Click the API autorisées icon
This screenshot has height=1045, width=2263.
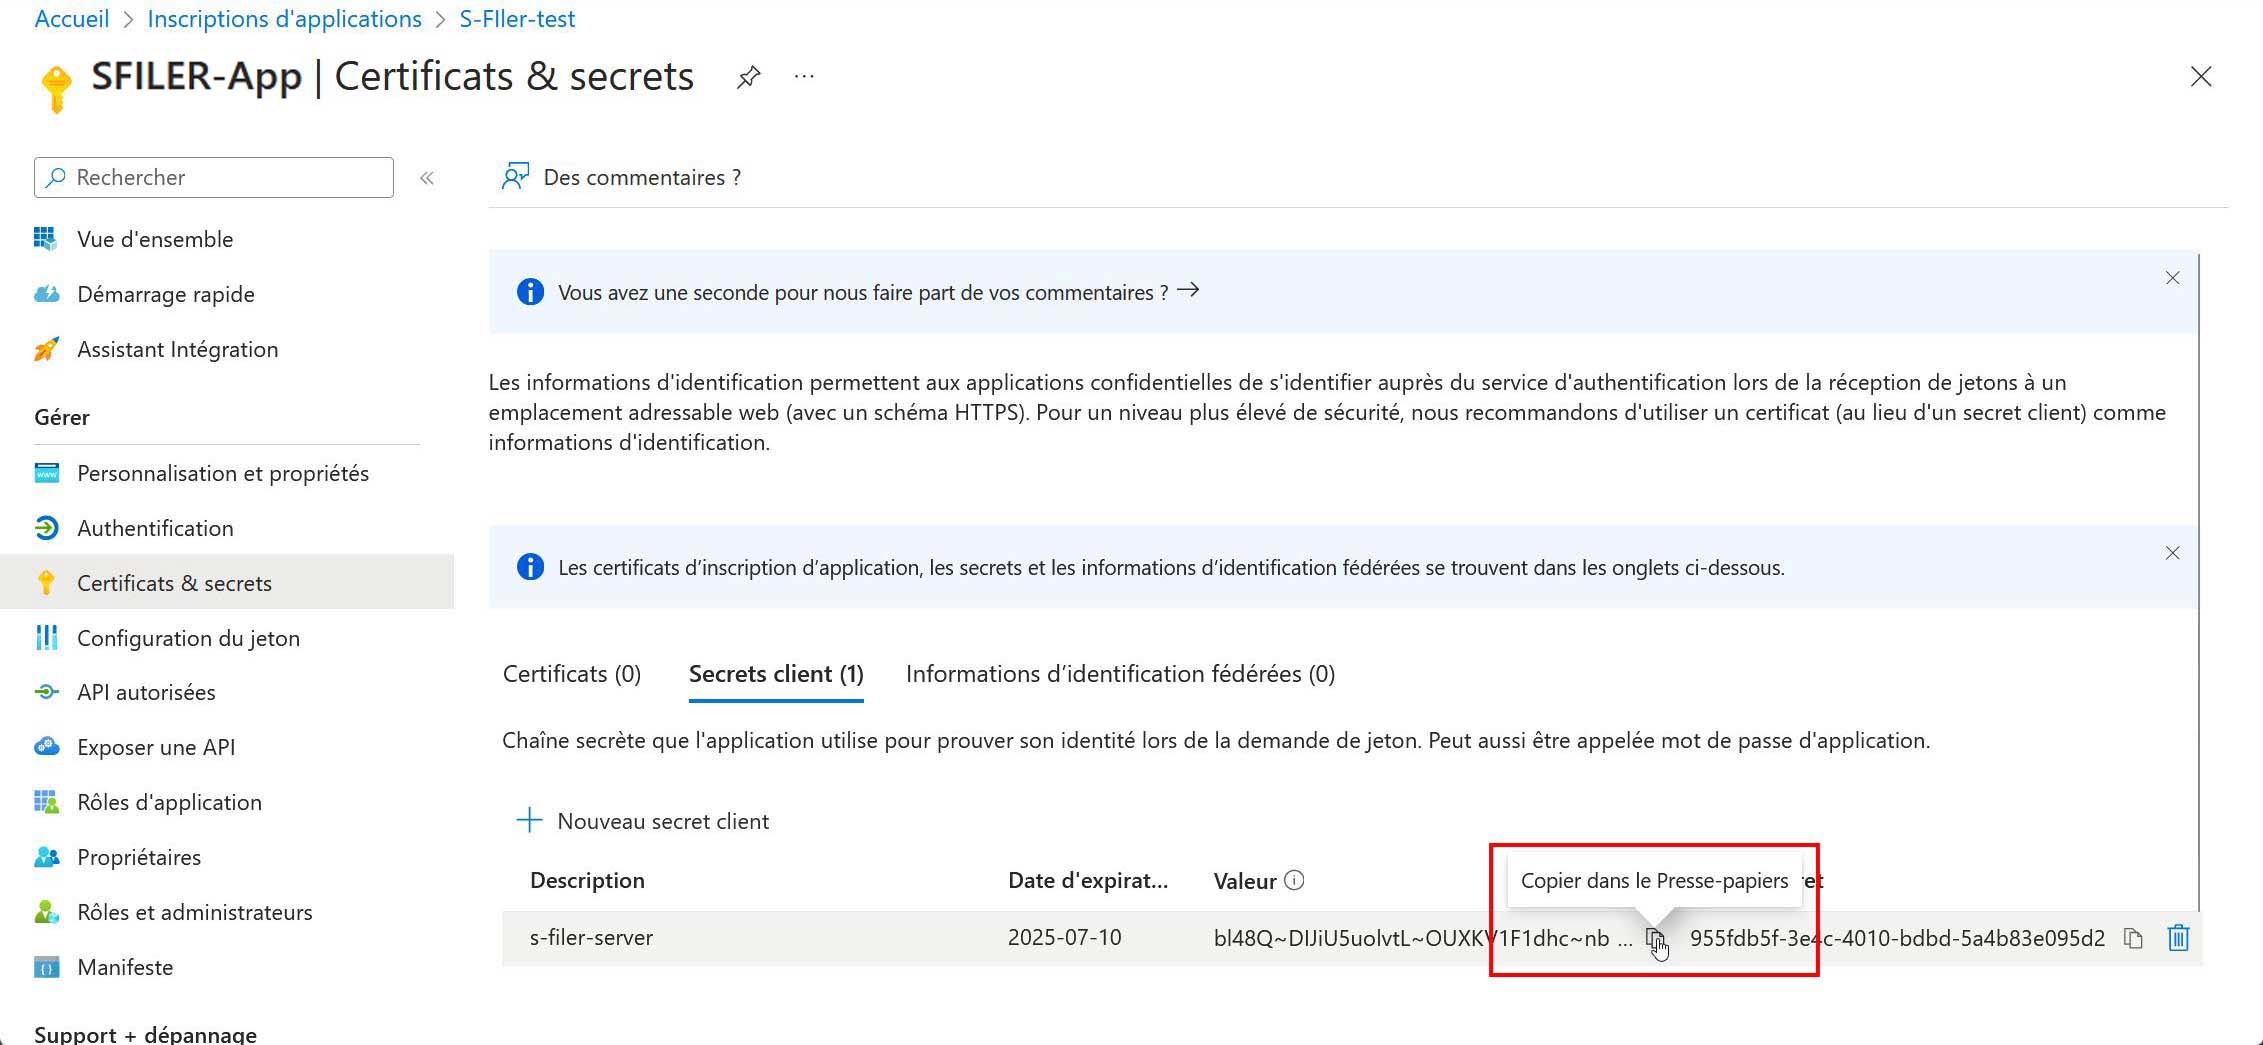tap(46, 692)
